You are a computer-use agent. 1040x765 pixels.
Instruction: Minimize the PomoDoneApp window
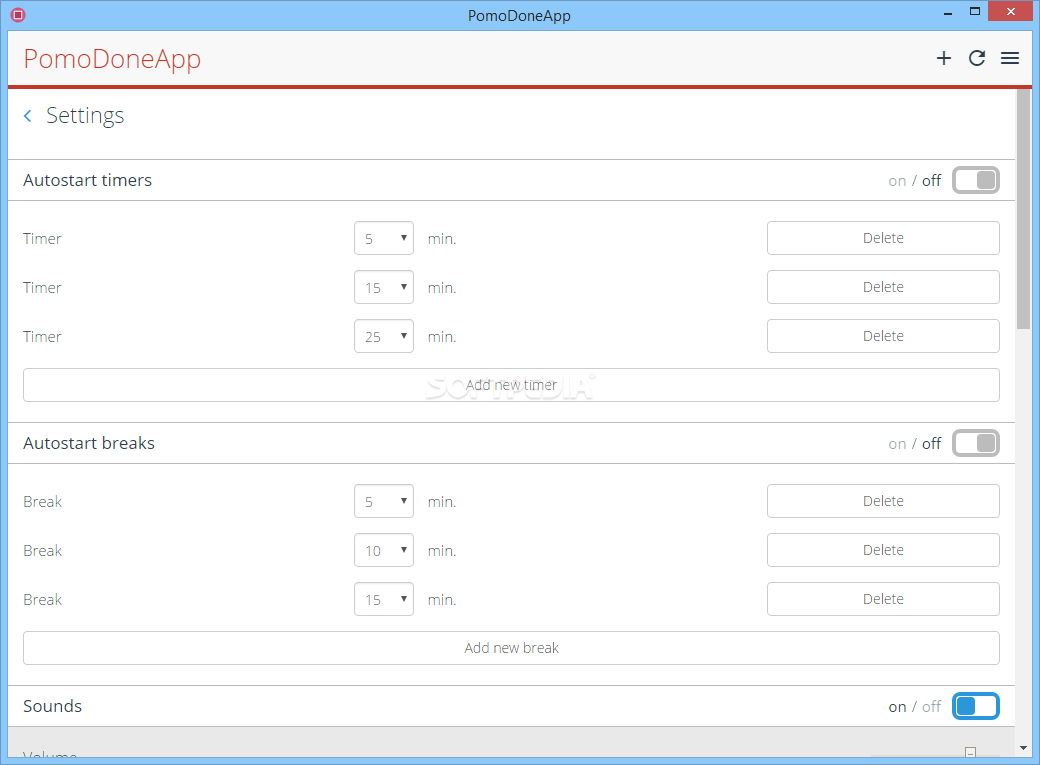[x=948, y=13]
